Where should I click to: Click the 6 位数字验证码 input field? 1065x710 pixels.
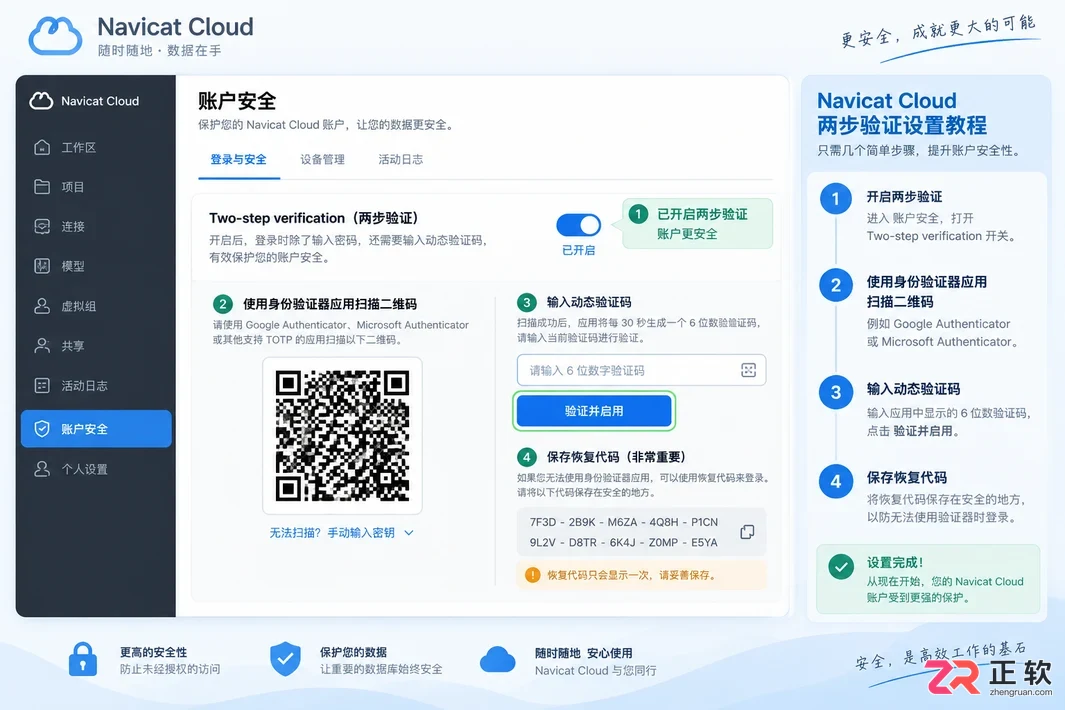pos(641,370)
